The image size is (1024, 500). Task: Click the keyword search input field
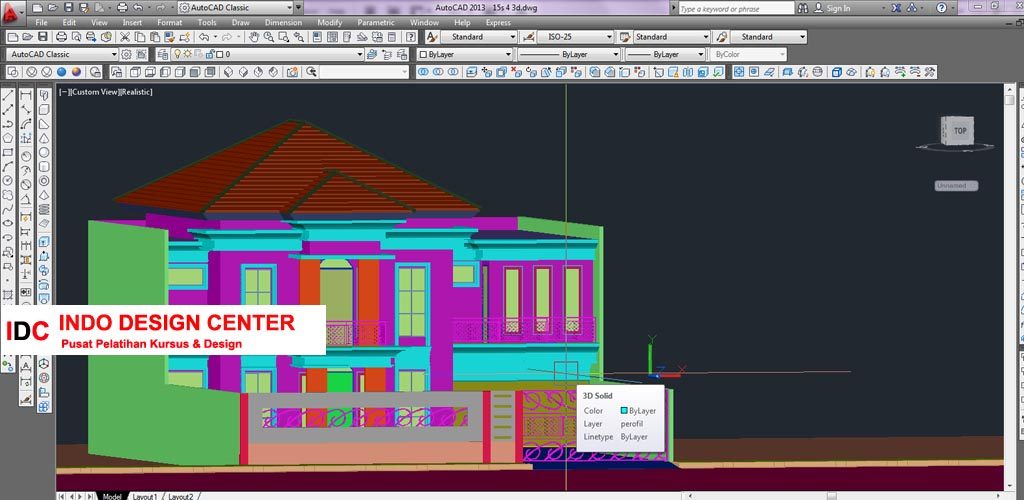pyautogui.click(x=735, y=8)
